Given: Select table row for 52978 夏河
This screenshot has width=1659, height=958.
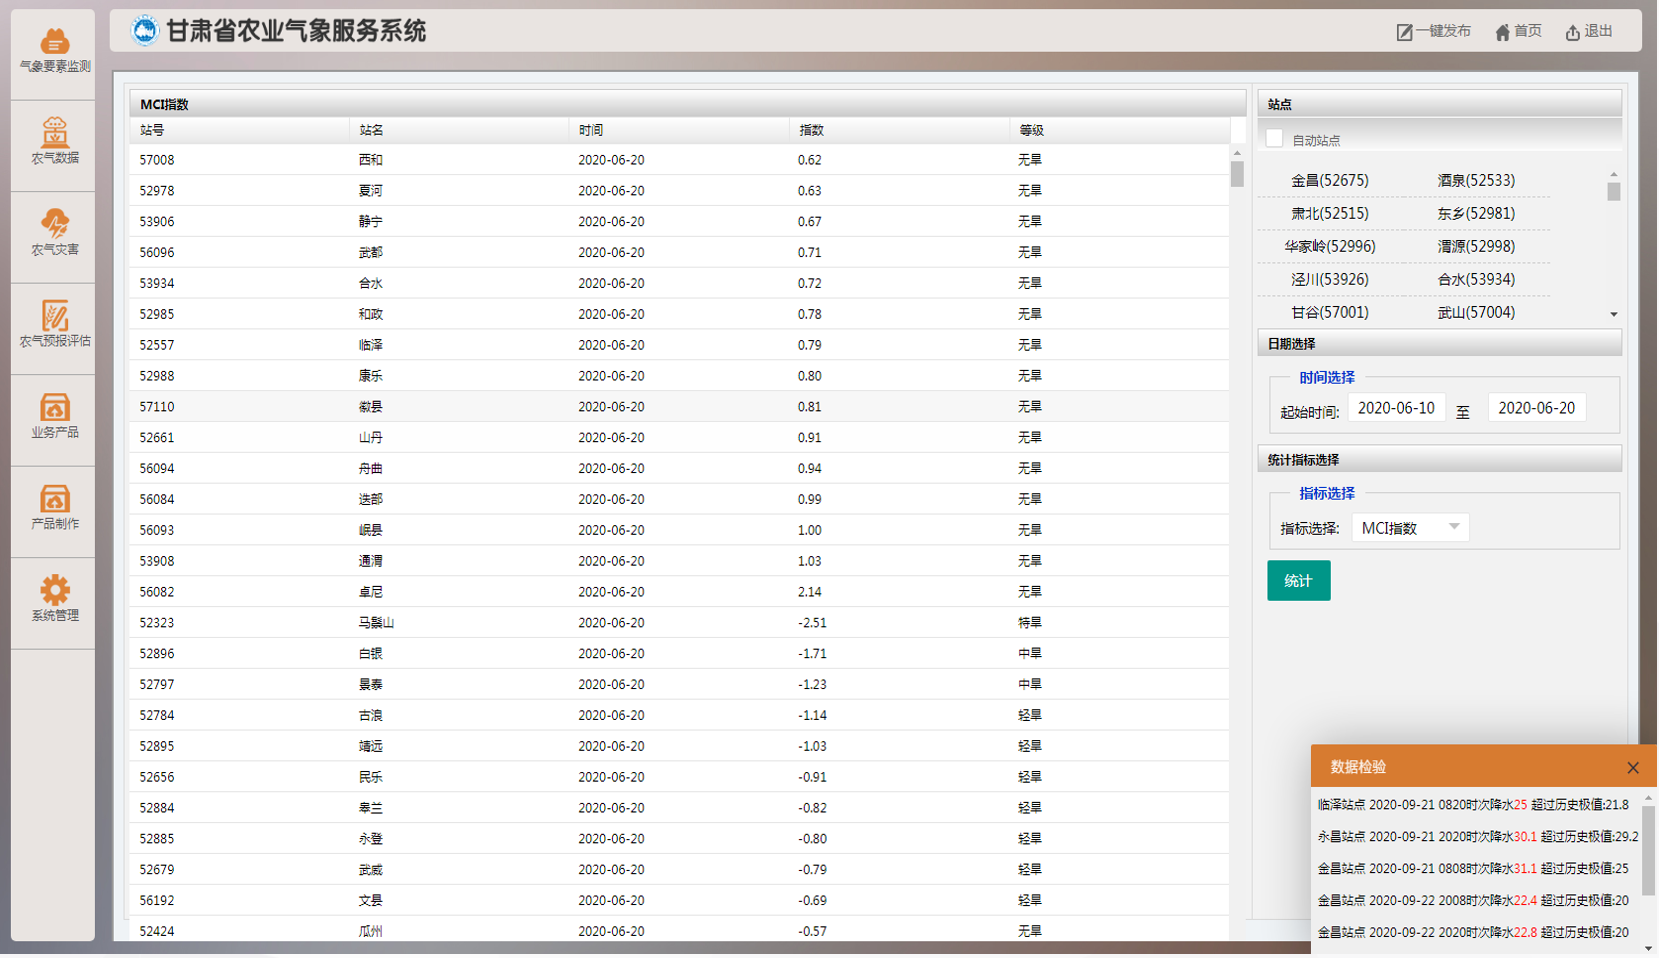Looking at the screenshot, I should pyautogui.click(x=679, y=191).
